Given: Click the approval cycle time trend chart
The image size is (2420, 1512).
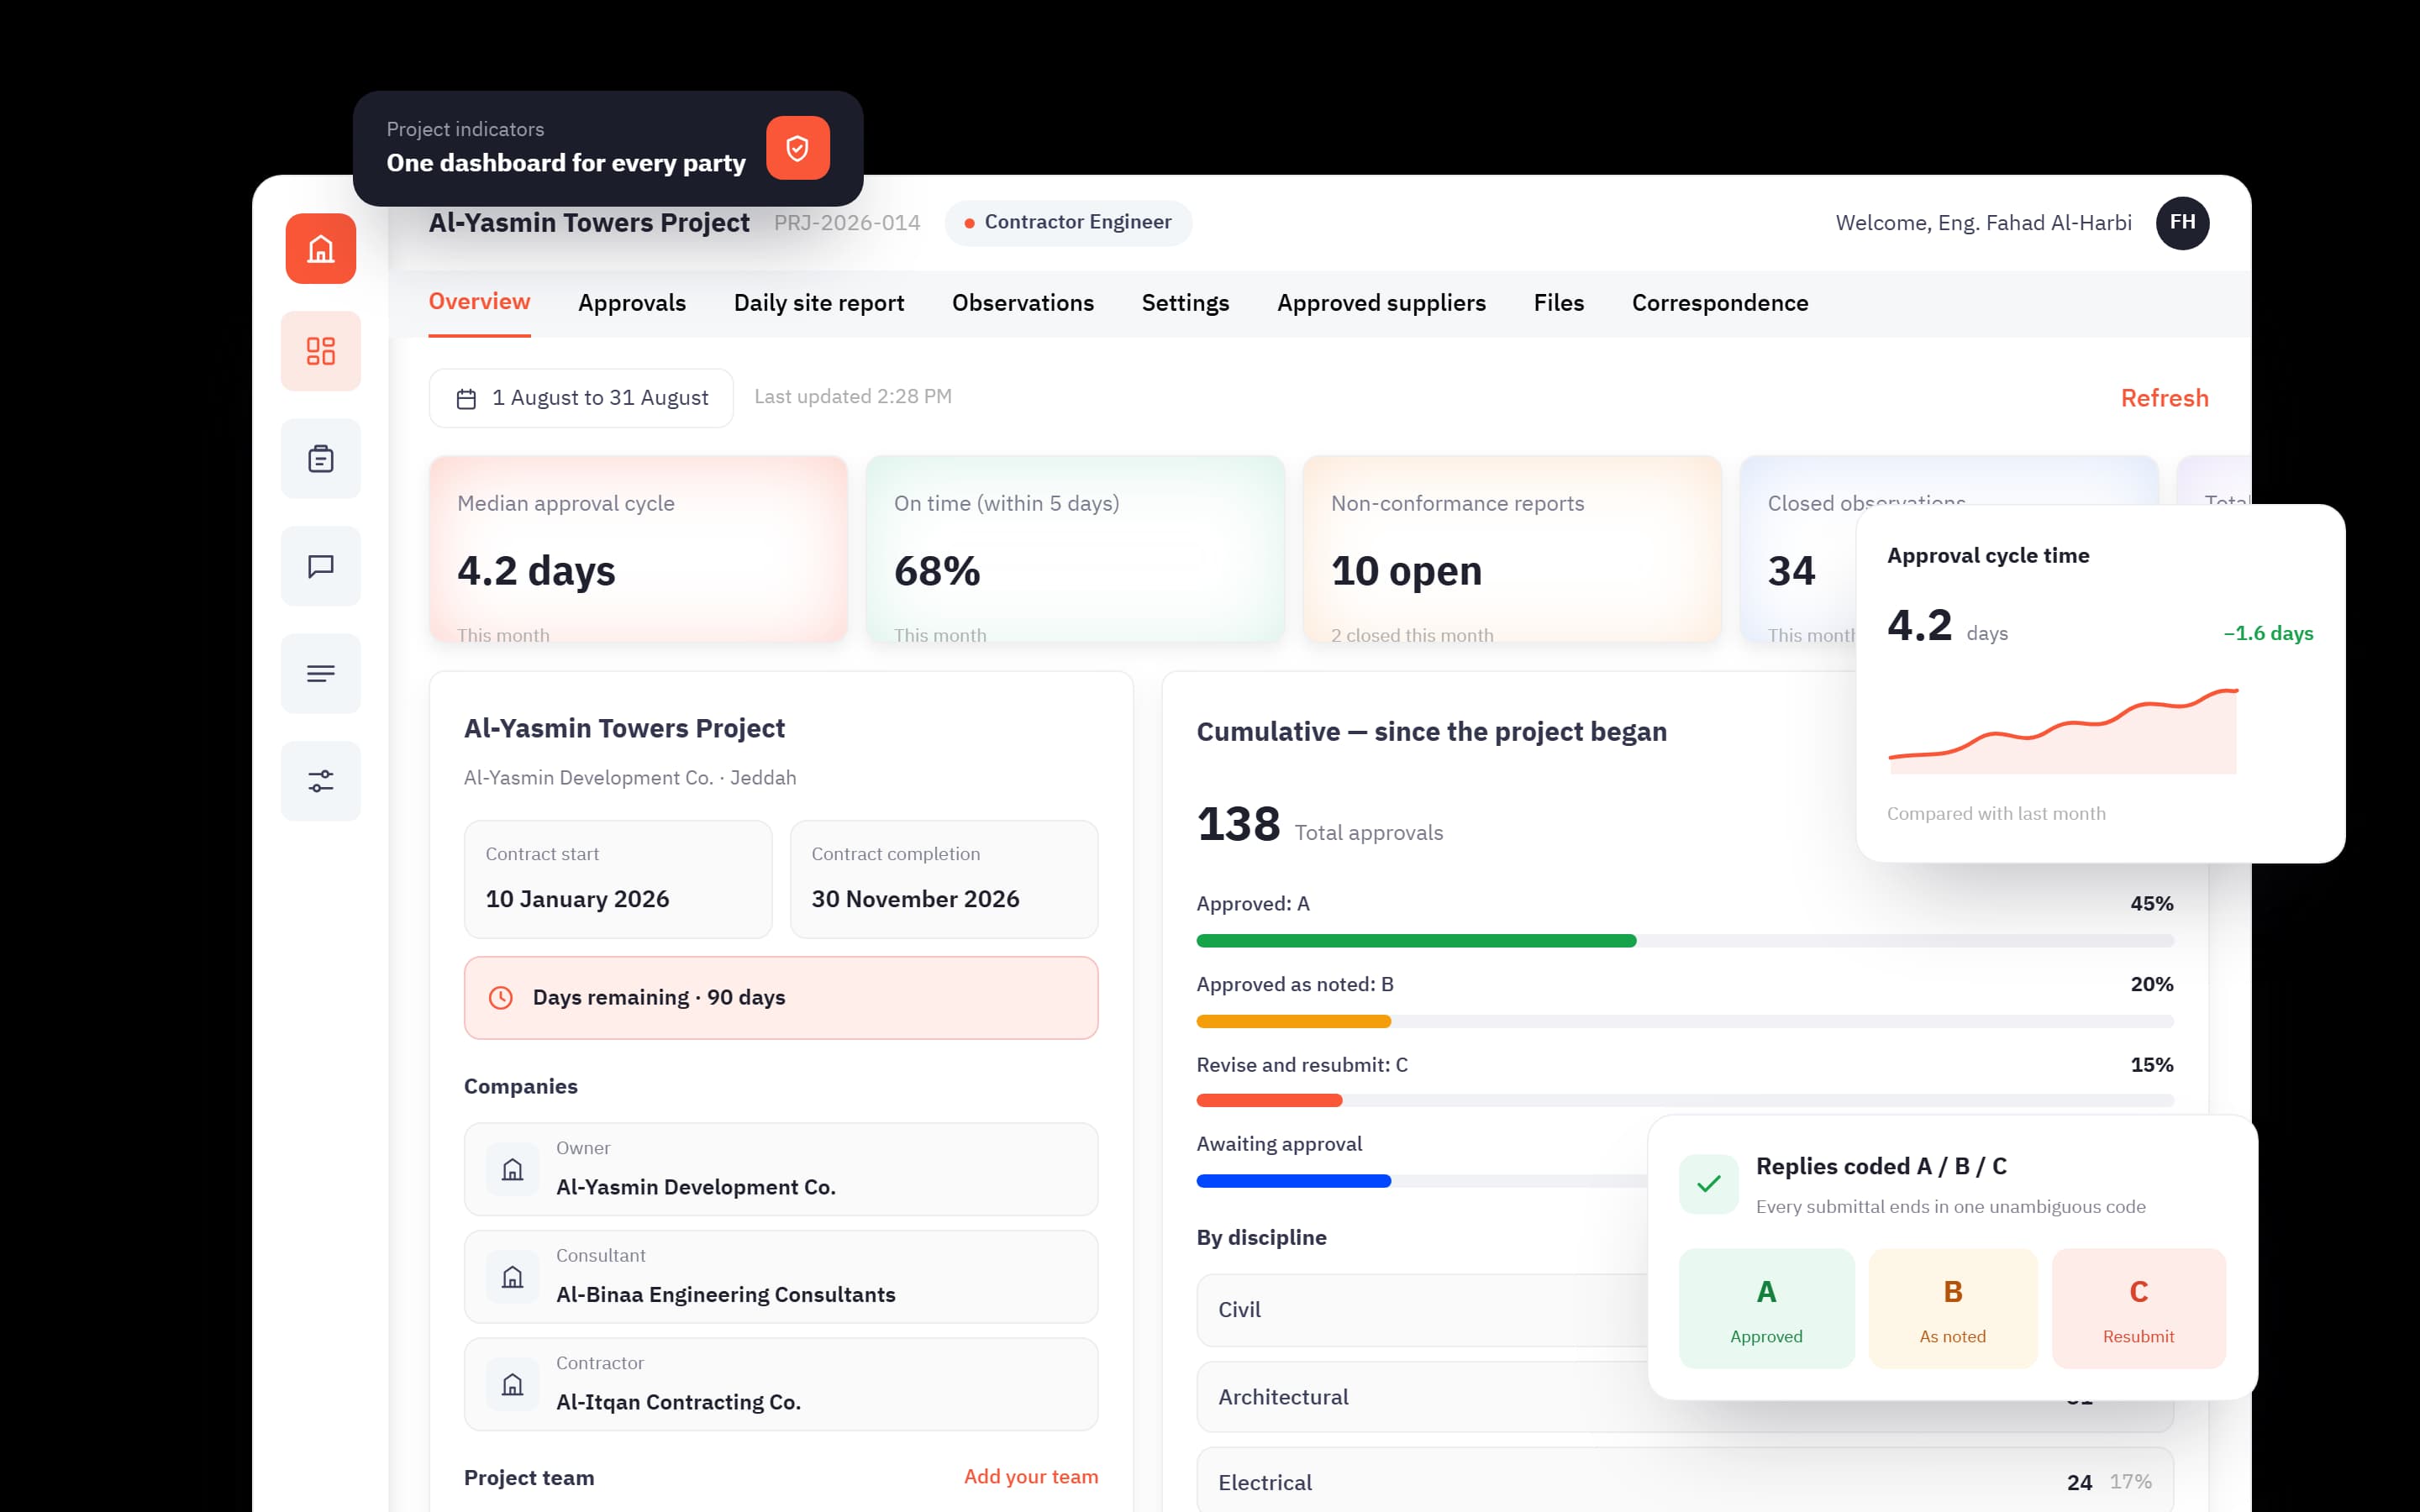Looking at the screenshot, I should click(2062, 731).
